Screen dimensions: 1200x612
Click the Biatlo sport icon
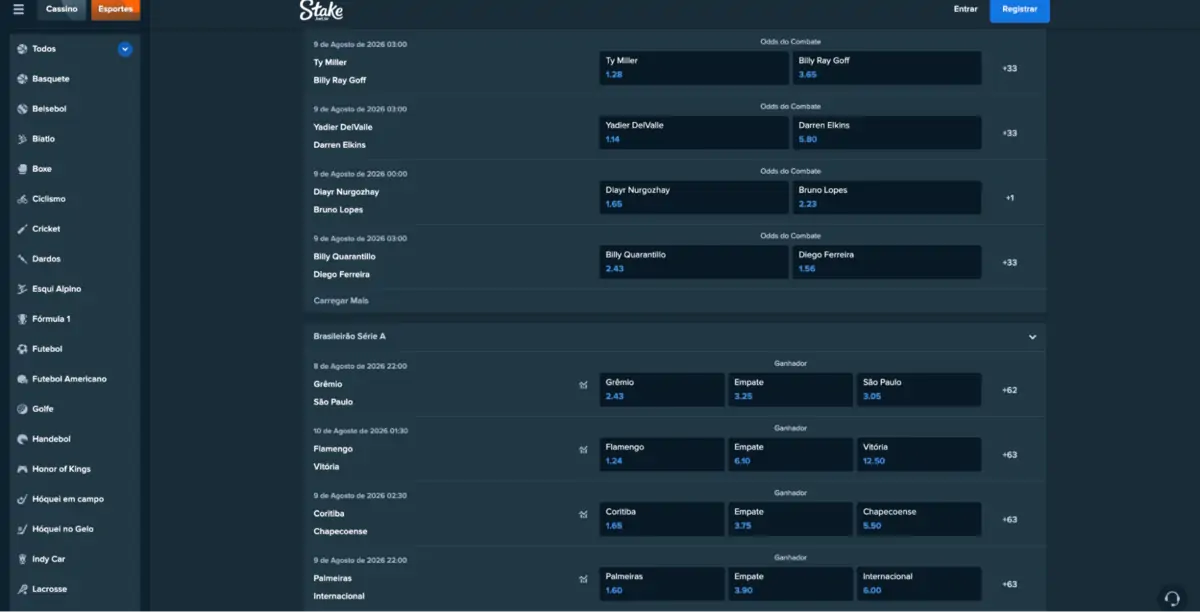coord(22,139)
